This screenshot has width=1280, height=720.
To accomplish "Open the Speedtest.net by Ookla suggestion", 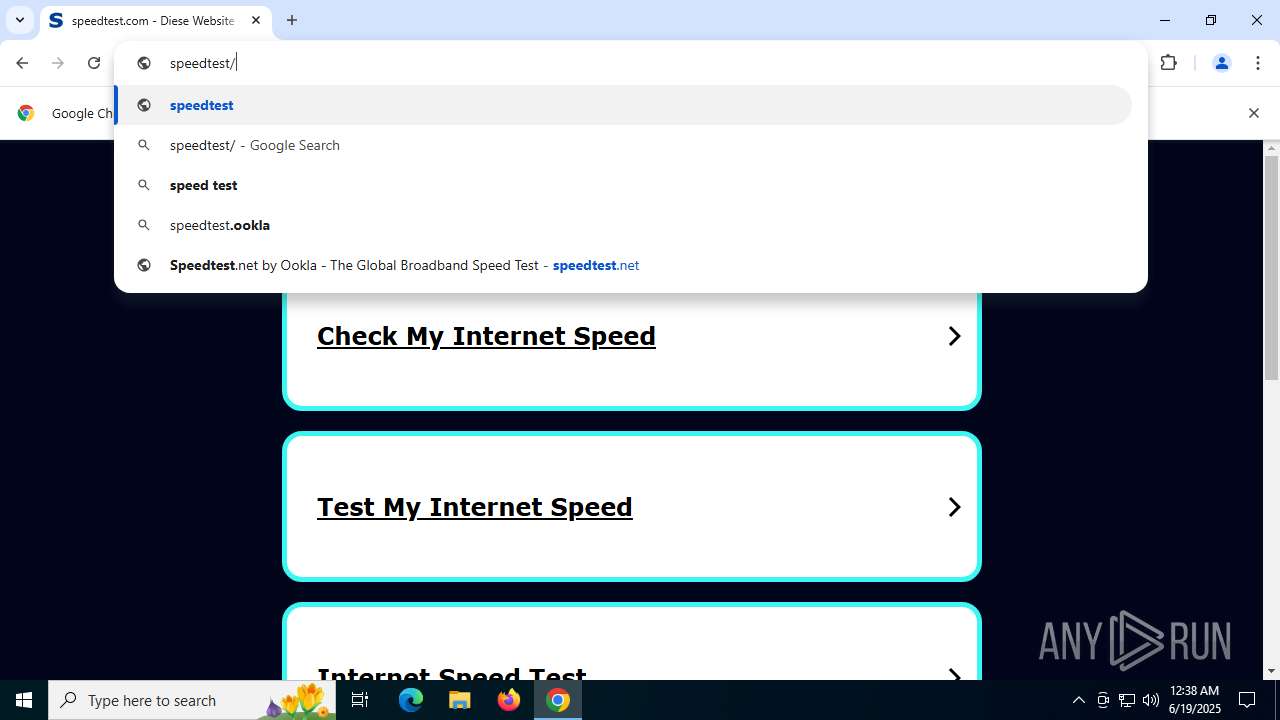I will [624, 265].
